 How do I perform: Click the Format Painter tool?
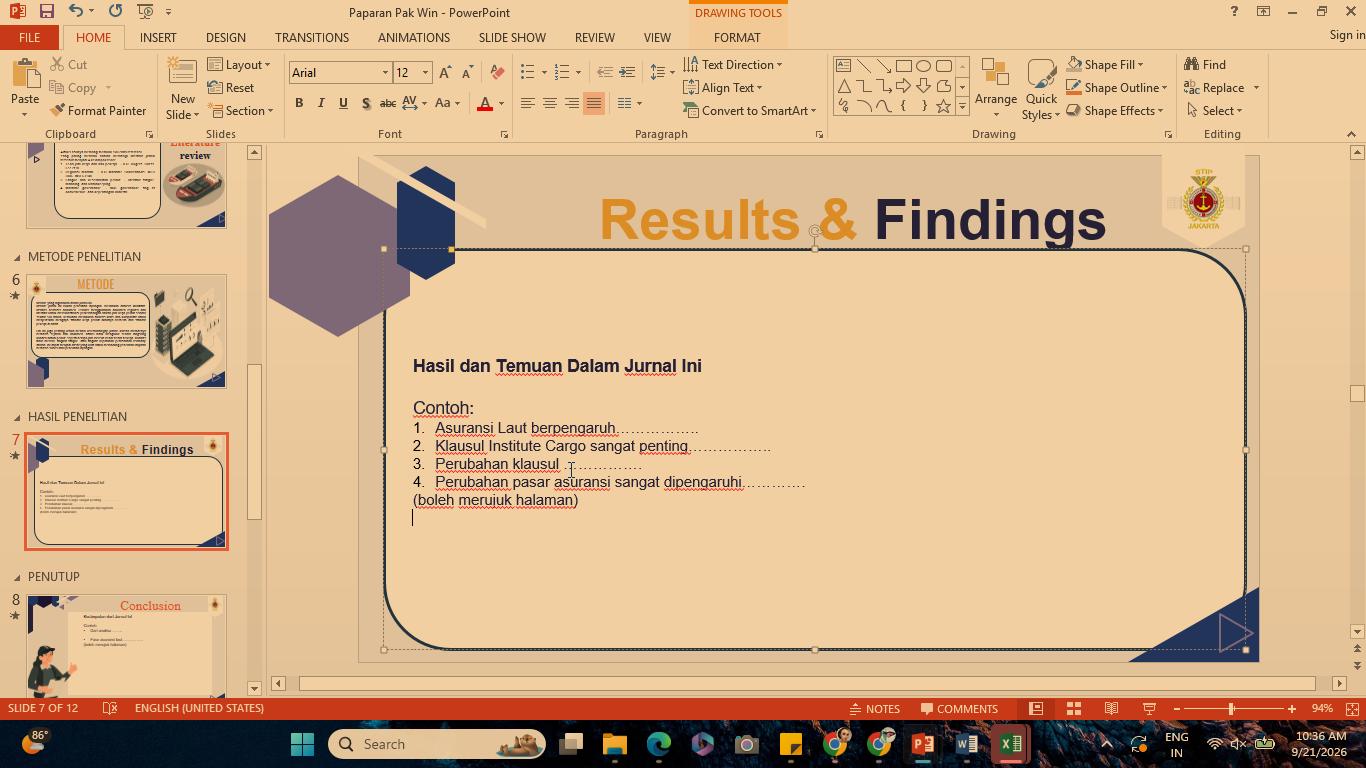tap(98, 111)
